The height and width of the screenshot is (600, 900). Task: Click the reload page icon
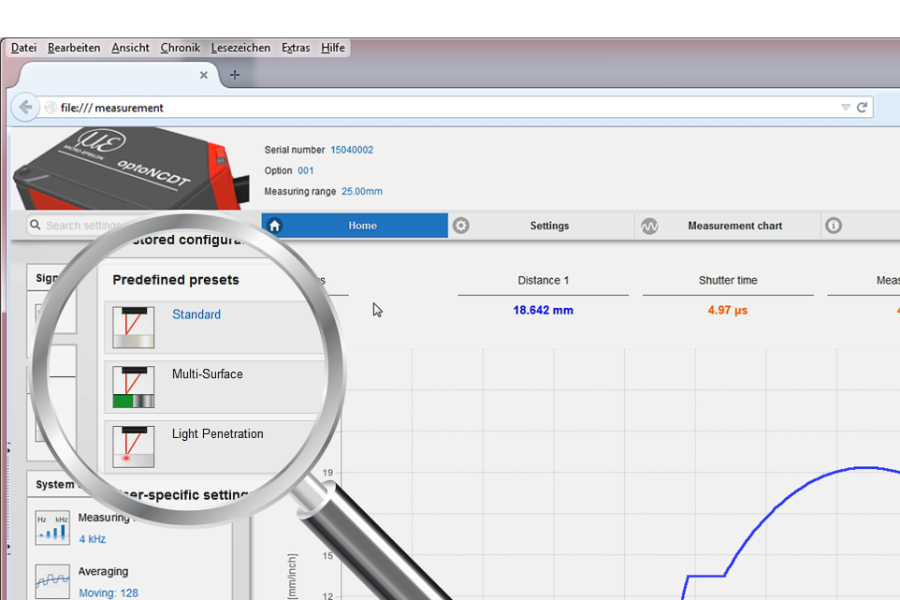click(x=862, y=107)
